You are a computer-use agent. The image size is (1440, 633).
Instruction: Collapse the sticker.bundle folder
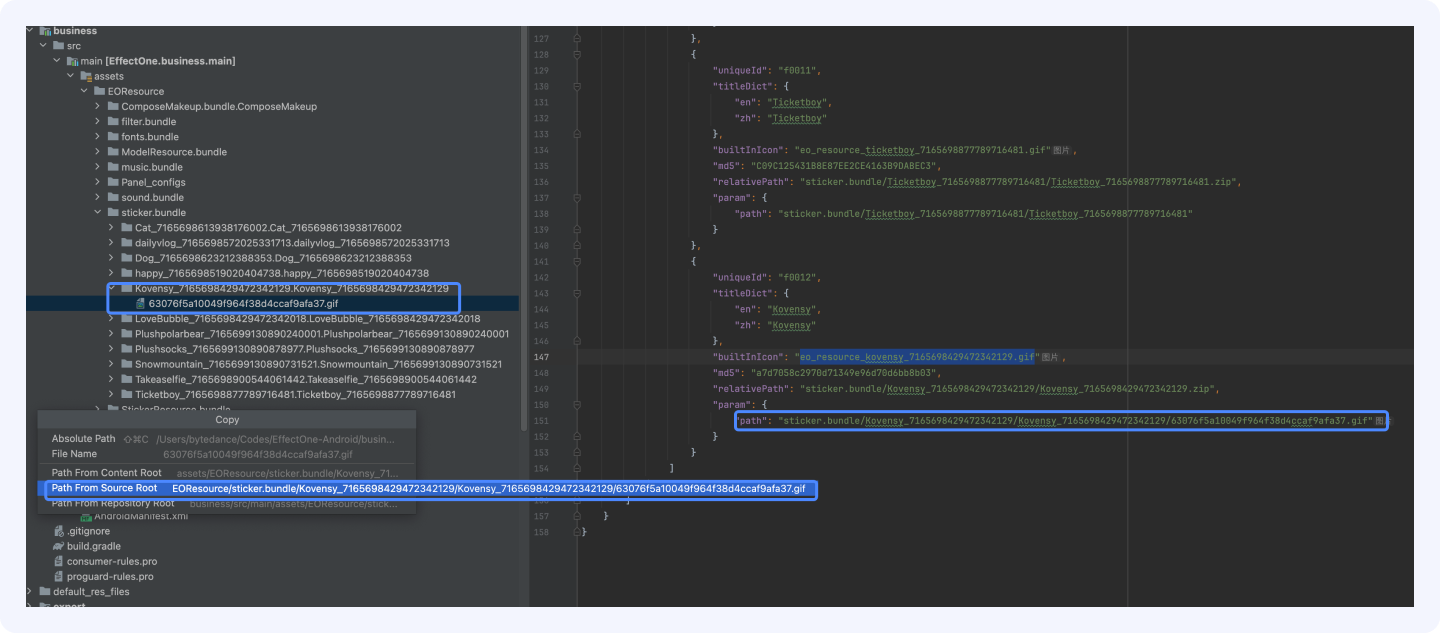tap(98, 212)
